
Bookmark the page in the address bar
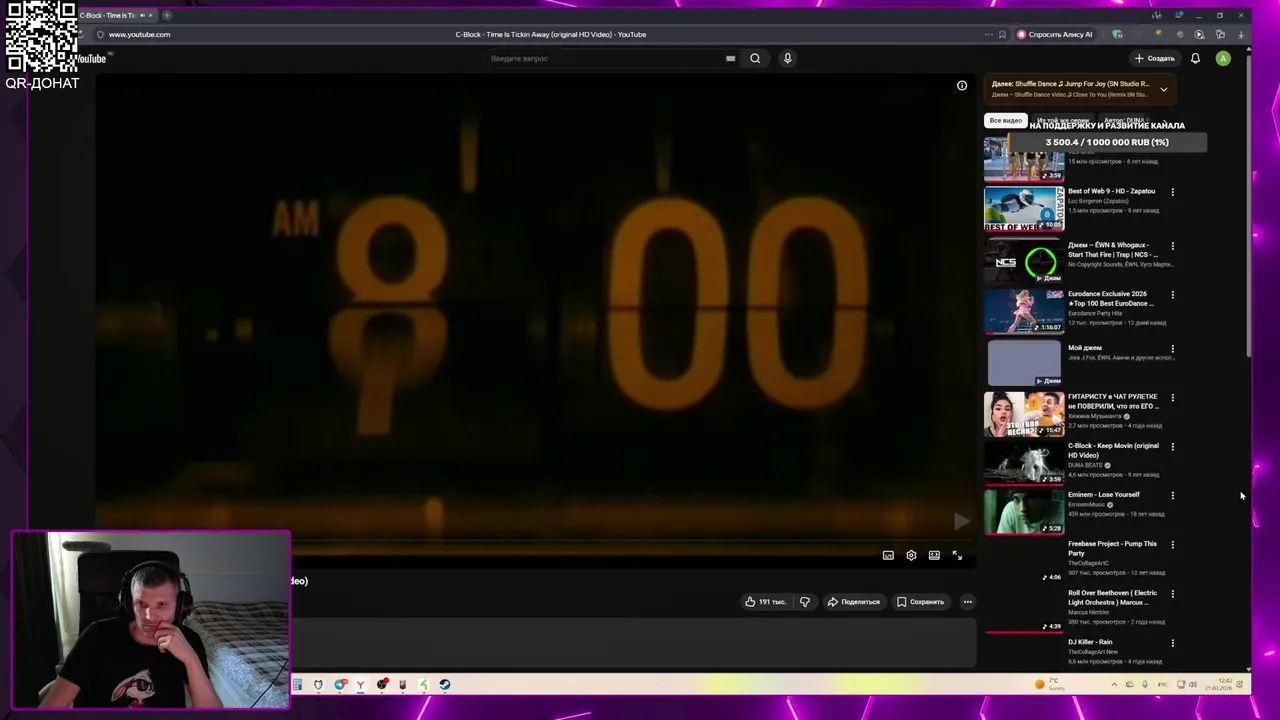tap(1002, 34)
